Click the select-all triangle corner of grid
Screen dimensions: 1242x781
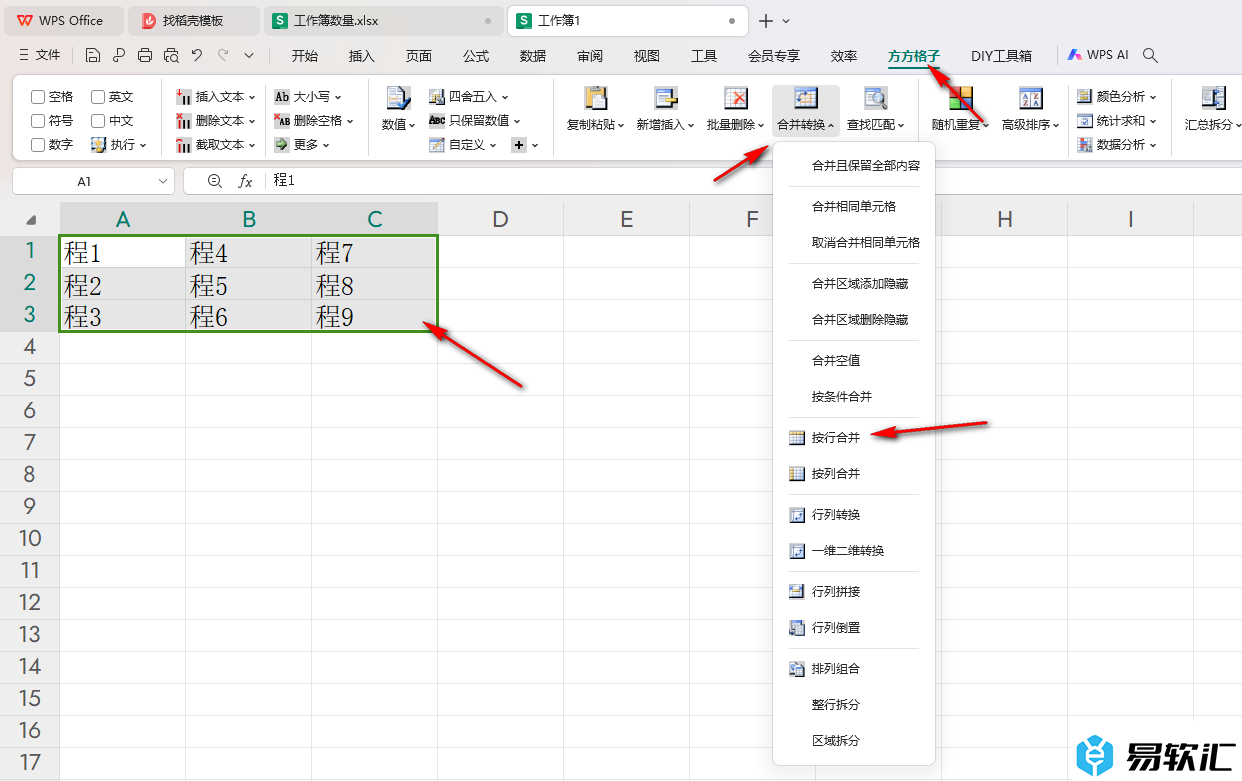(31, 220)
